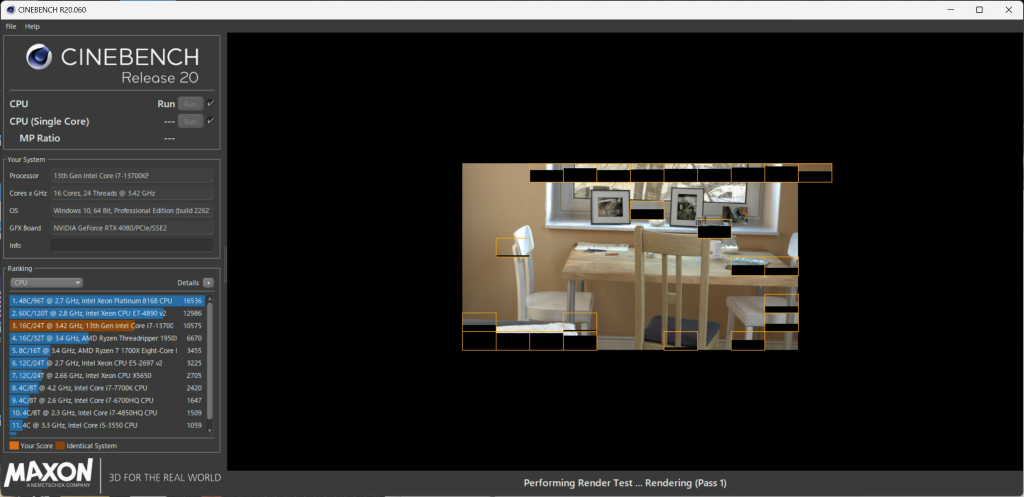
Task: Open the CPU ranking type dropdown
Action: pos(46,283)
